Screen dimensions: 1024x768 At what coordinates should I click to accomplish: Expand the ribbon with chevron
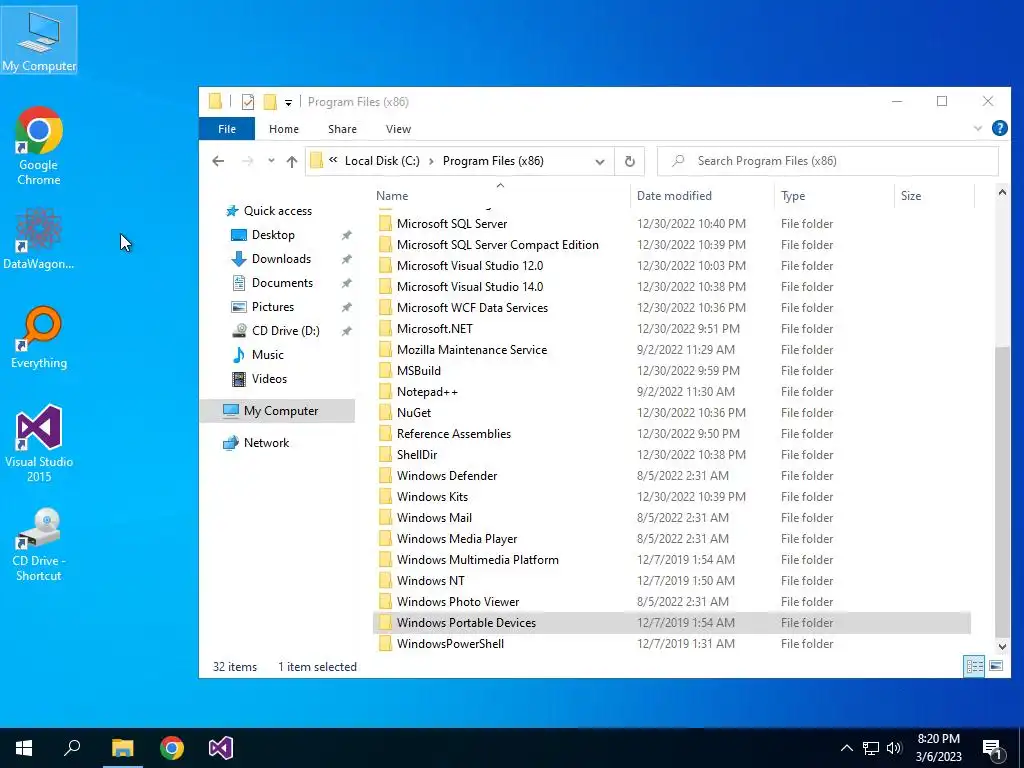tap(978, 129)
